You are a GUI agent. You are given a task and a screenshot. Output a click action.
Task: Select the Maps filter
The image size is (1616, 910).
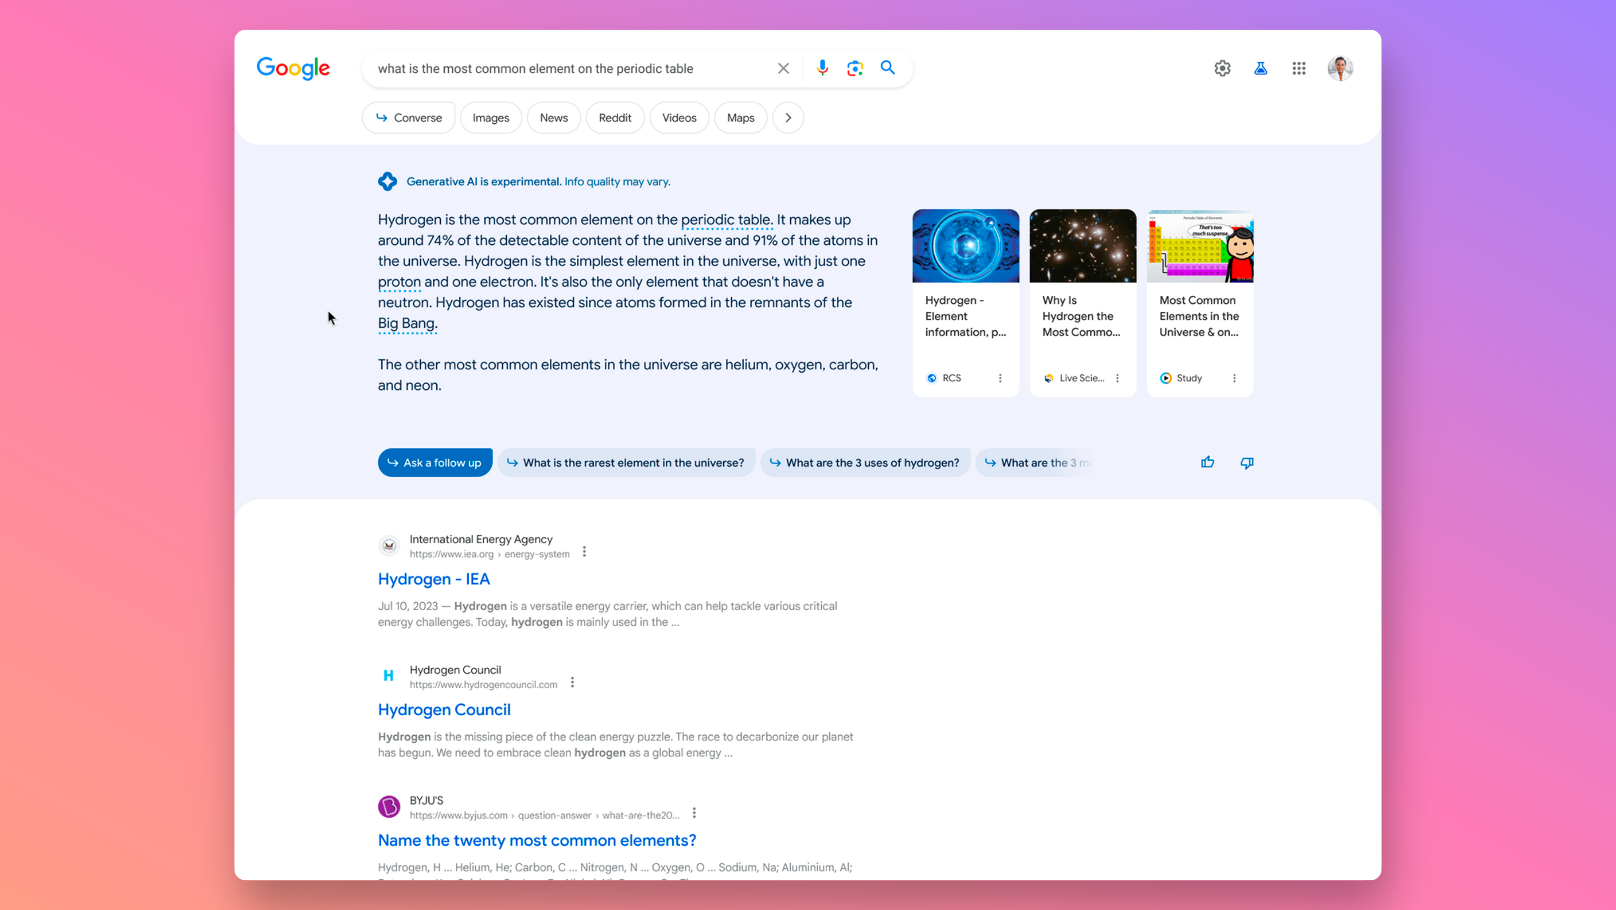point(741,118)
